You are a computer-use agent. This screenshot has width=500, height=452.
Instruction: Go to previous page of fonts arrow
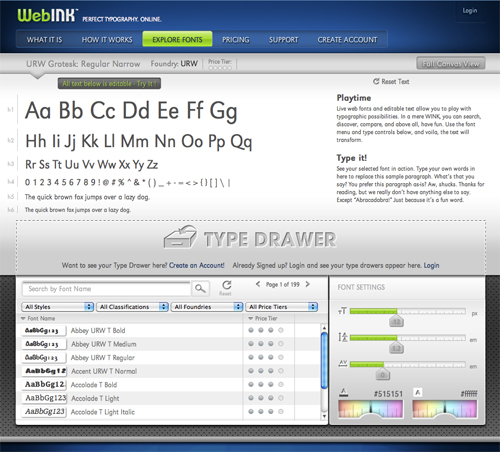click(x=258, y=284)
